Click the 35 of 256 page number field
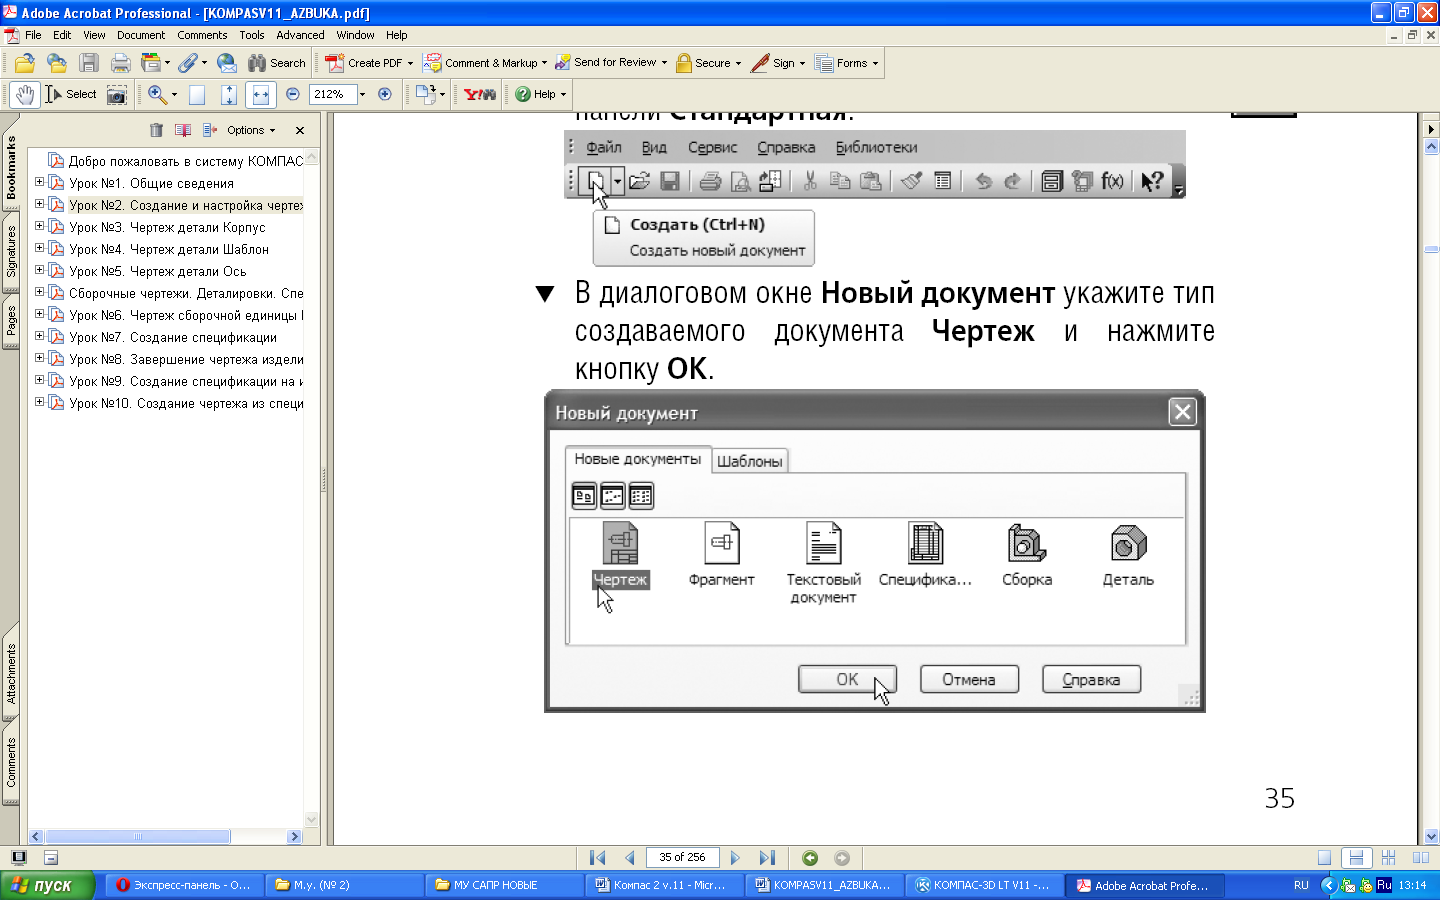This screenshot has height=900, width=1440. [682, 857]
